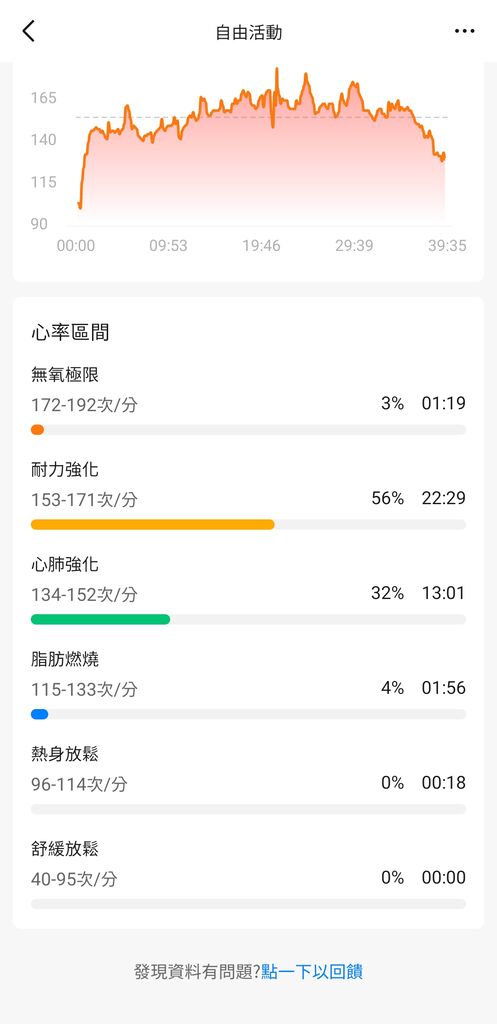Viewport: 497px width, 1024px height.
Task: Tap the 點一下以回饋 feedback link
Action: coord(312,972)
